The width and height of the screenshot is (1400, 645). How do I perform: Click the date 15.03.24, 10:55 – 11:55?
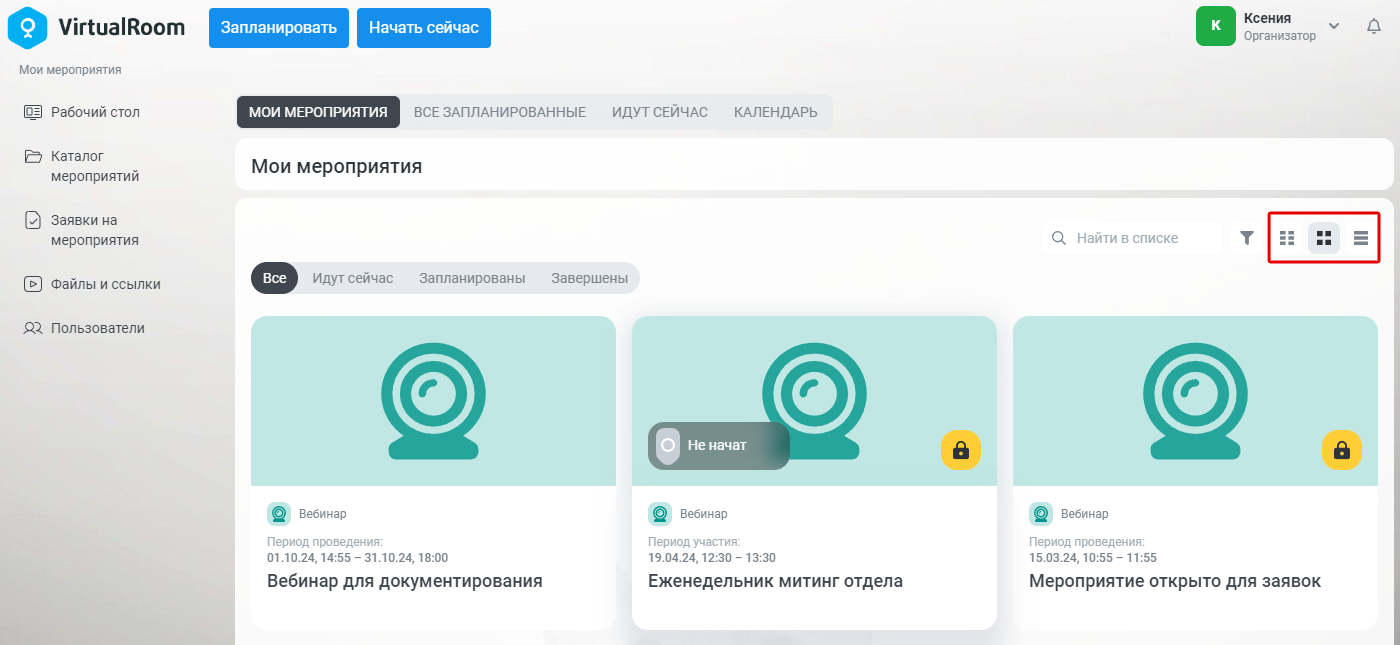1093,558
